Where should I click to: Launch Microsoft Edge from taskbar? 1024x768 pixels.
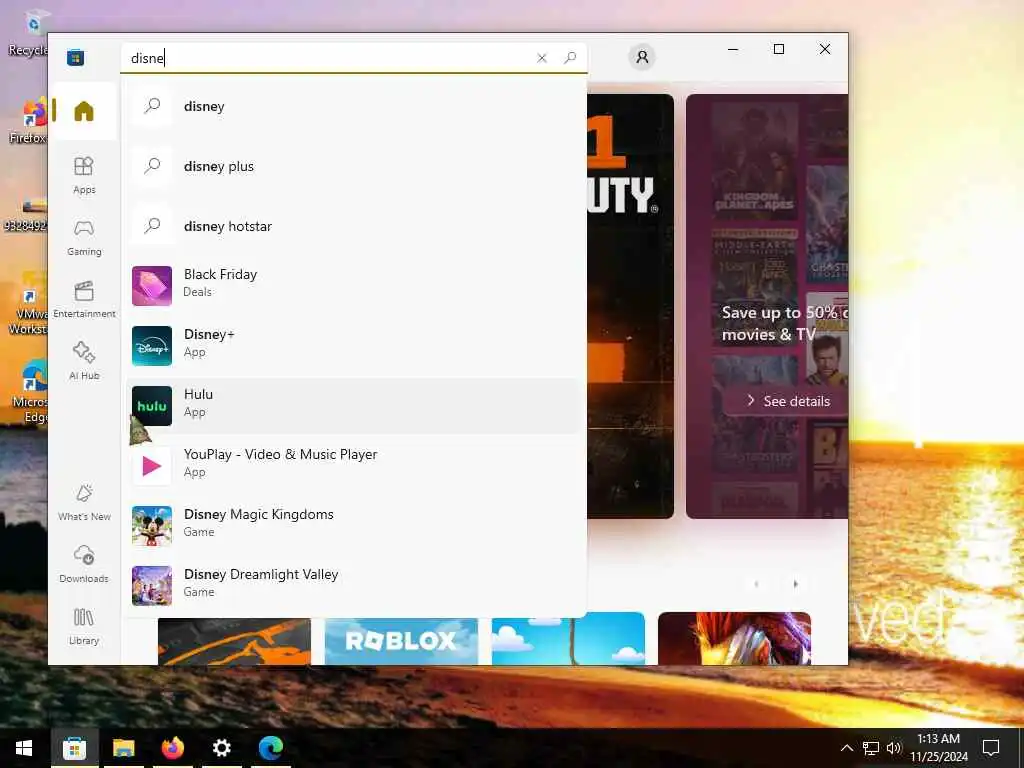pos(270,748)
